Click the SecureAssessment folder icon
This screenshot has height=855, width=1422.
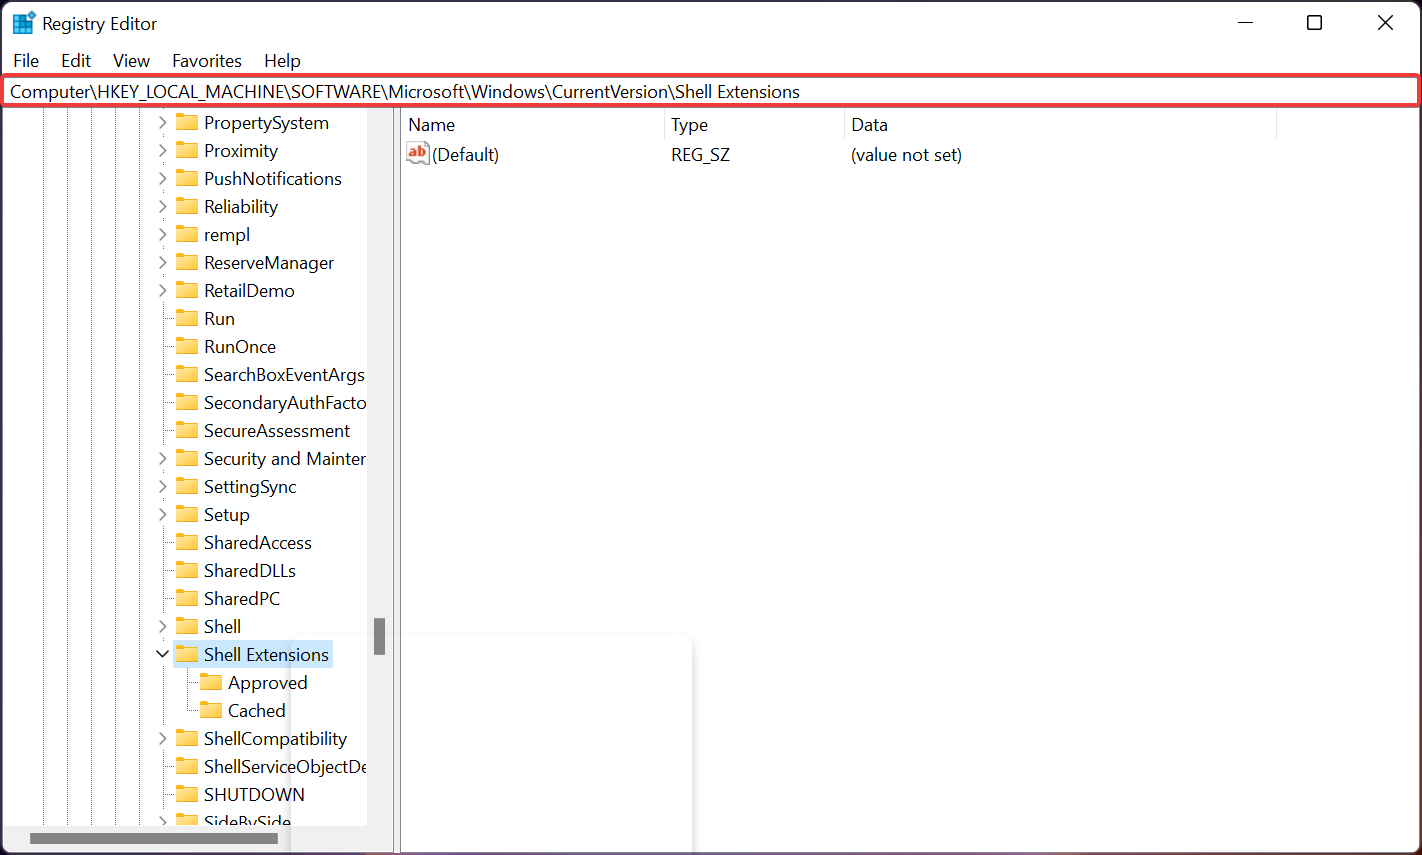coord(187,430)
